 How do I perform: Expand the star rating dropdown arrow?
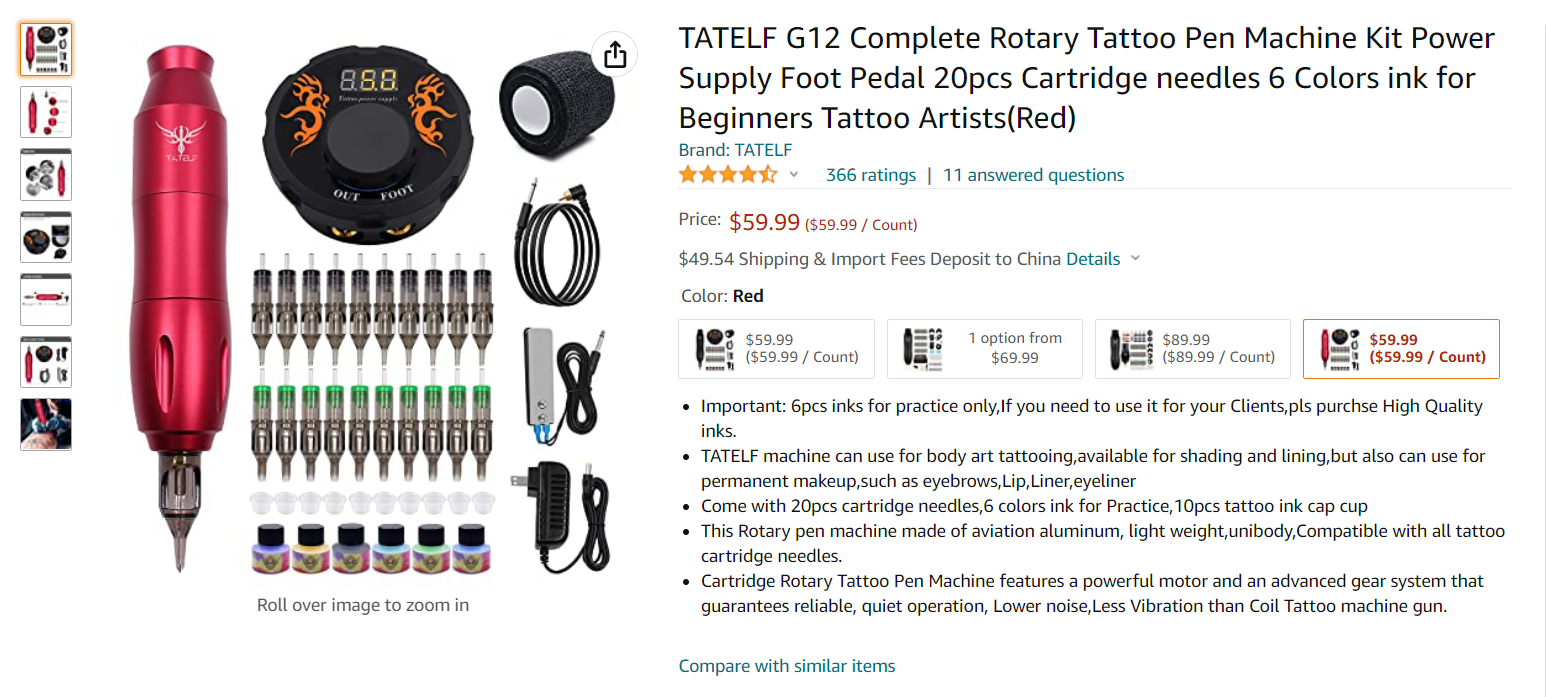point(794,175)
